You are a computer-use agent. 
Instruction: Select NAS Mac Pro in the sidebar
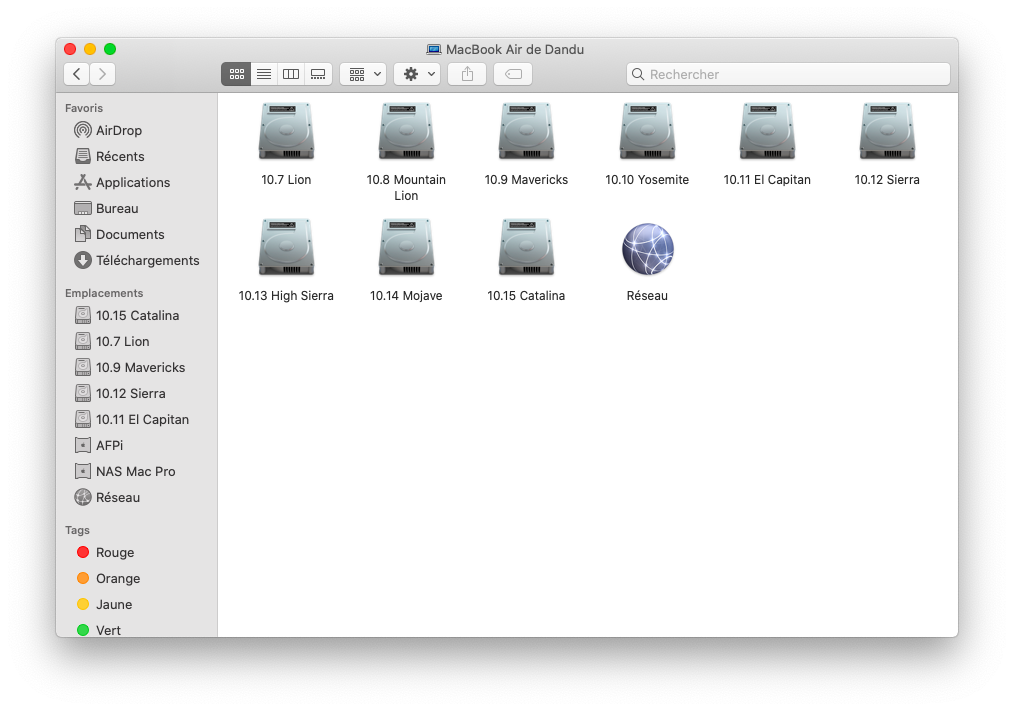click(x=124, y=472)
